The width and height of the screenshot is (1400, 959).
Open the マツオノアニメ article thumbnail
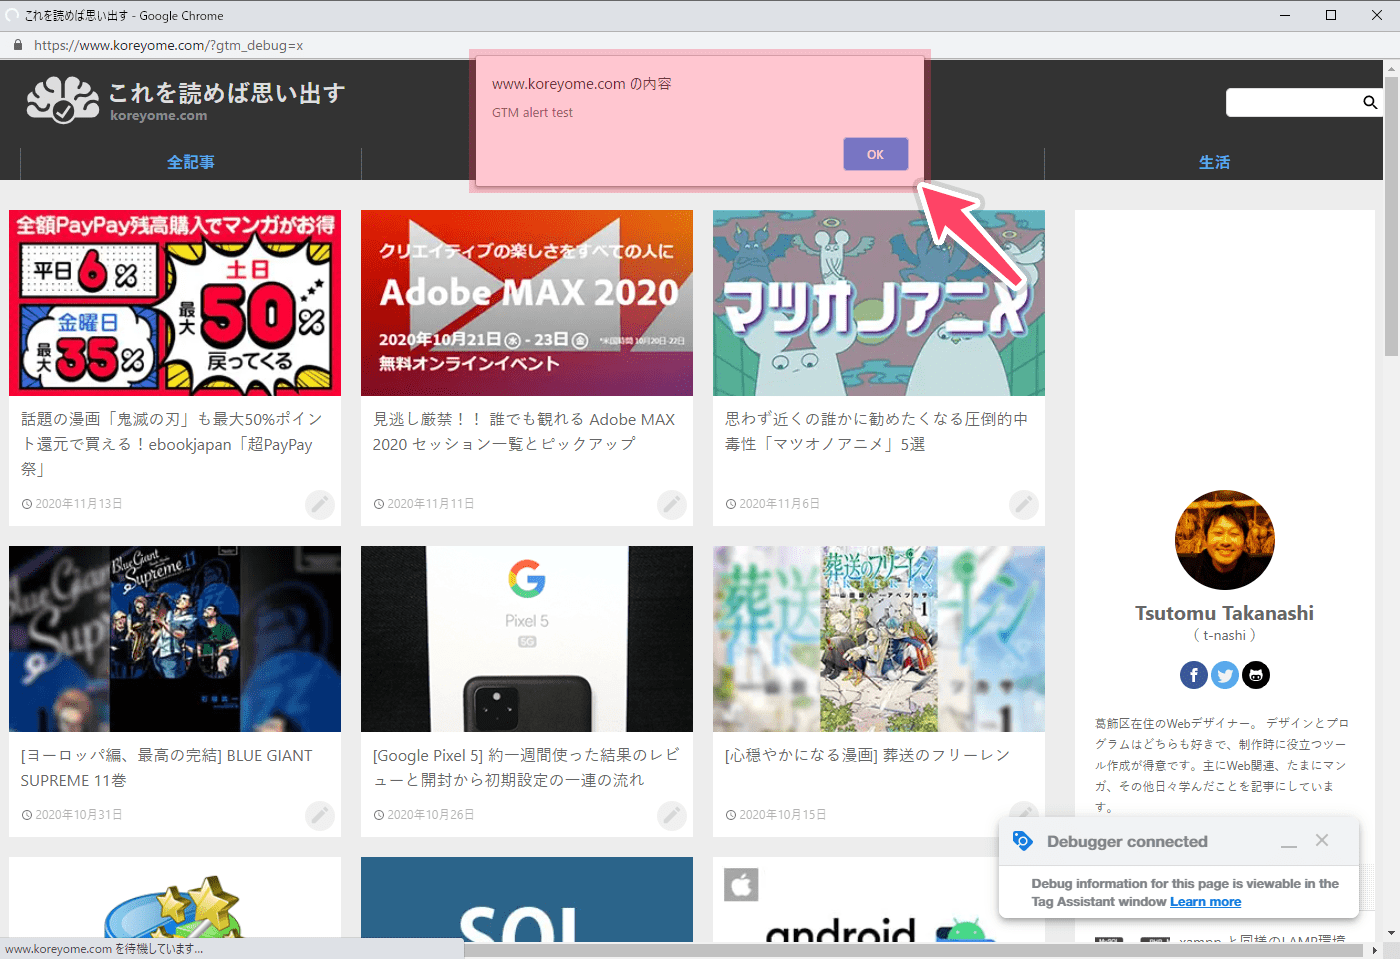point(879,303)
